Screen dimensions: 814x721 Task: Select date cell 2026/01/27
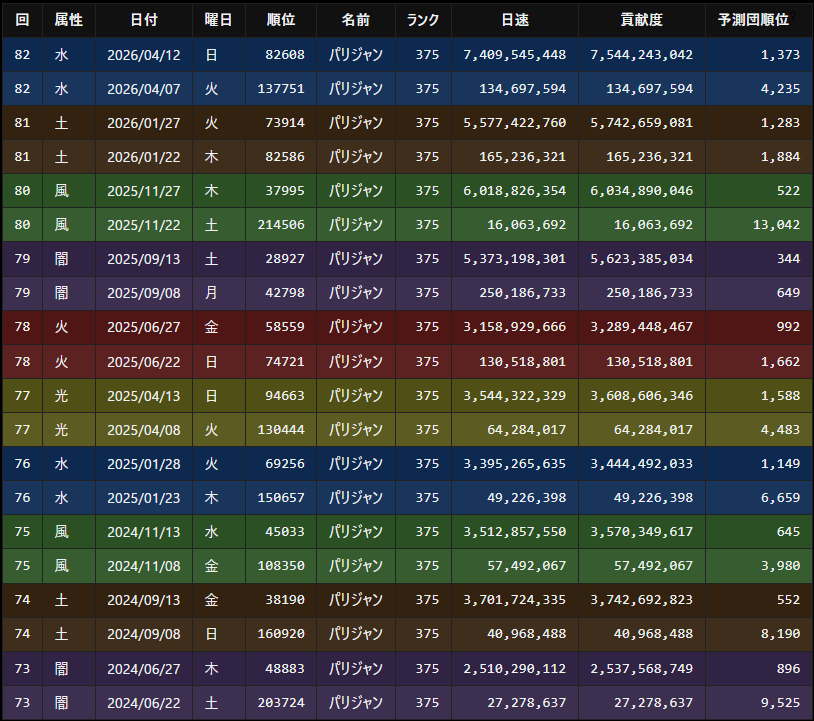tap(144, 123)
